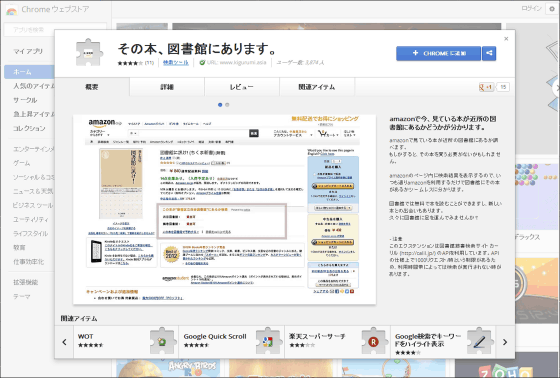Switch to the 詳細 tab
The image size is (560, 378).
167,87
